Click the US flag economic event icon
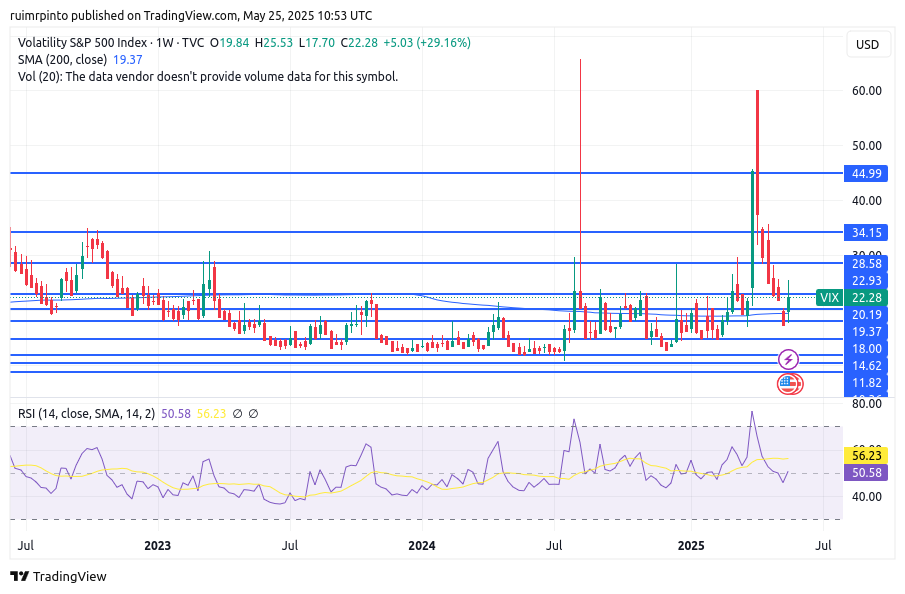 tap(790, 381)
